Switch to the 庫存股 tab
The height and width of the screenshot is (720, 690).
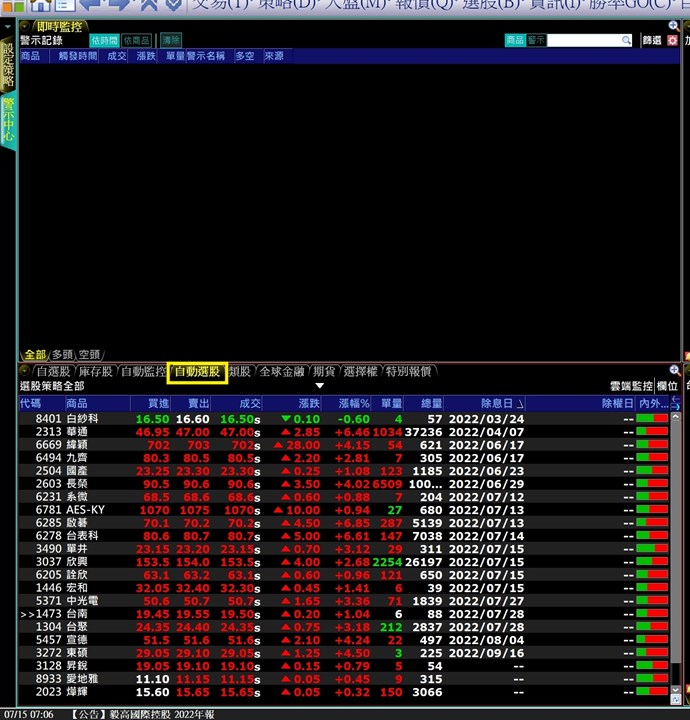point(95,371)
